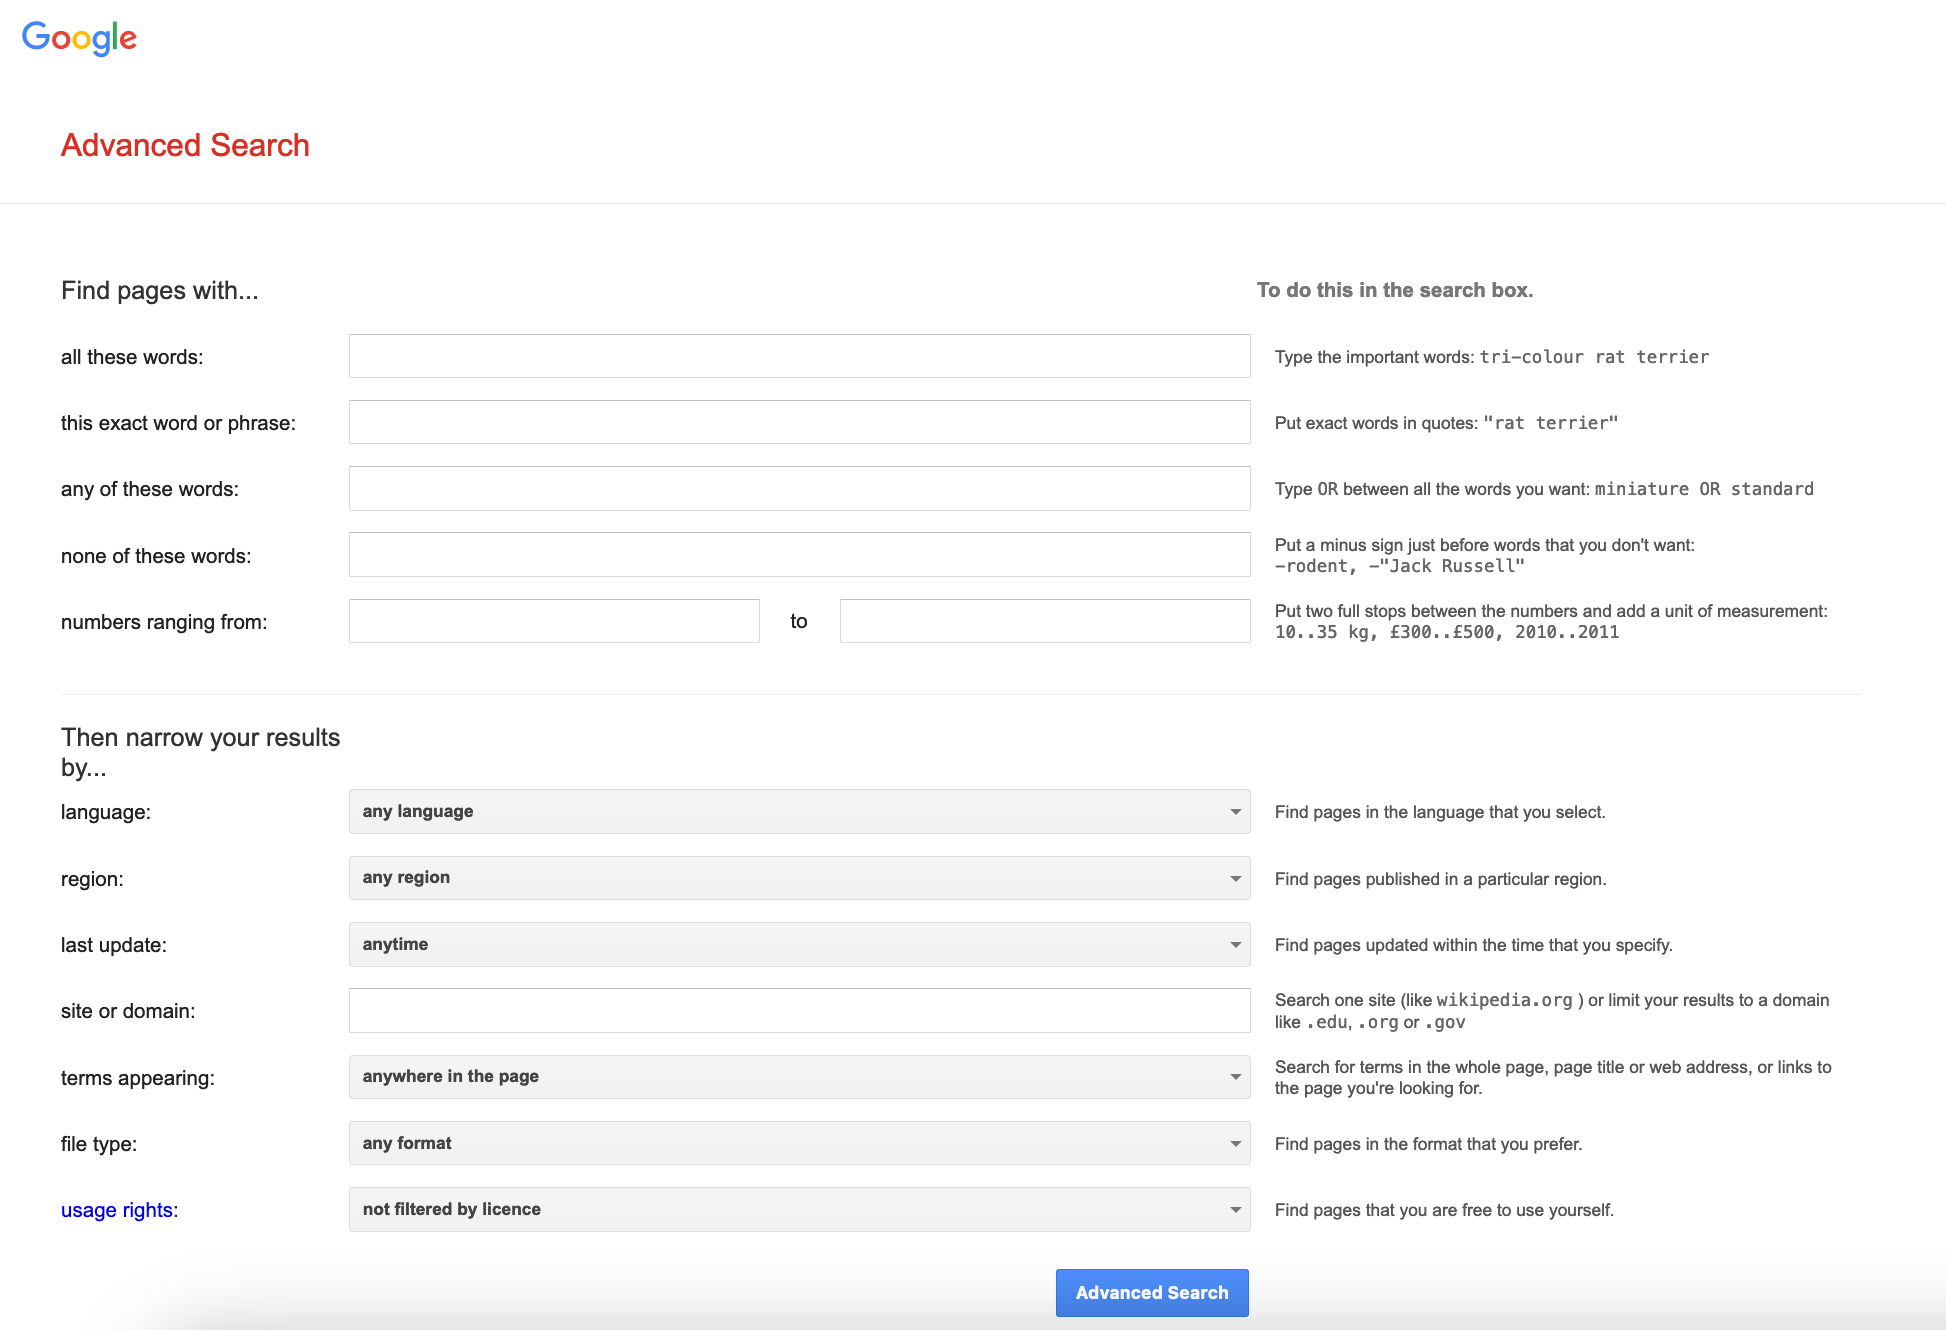Click the 'Then narrow your results by...' heading
The image size is (1946, 1330).
click(201, 752)
